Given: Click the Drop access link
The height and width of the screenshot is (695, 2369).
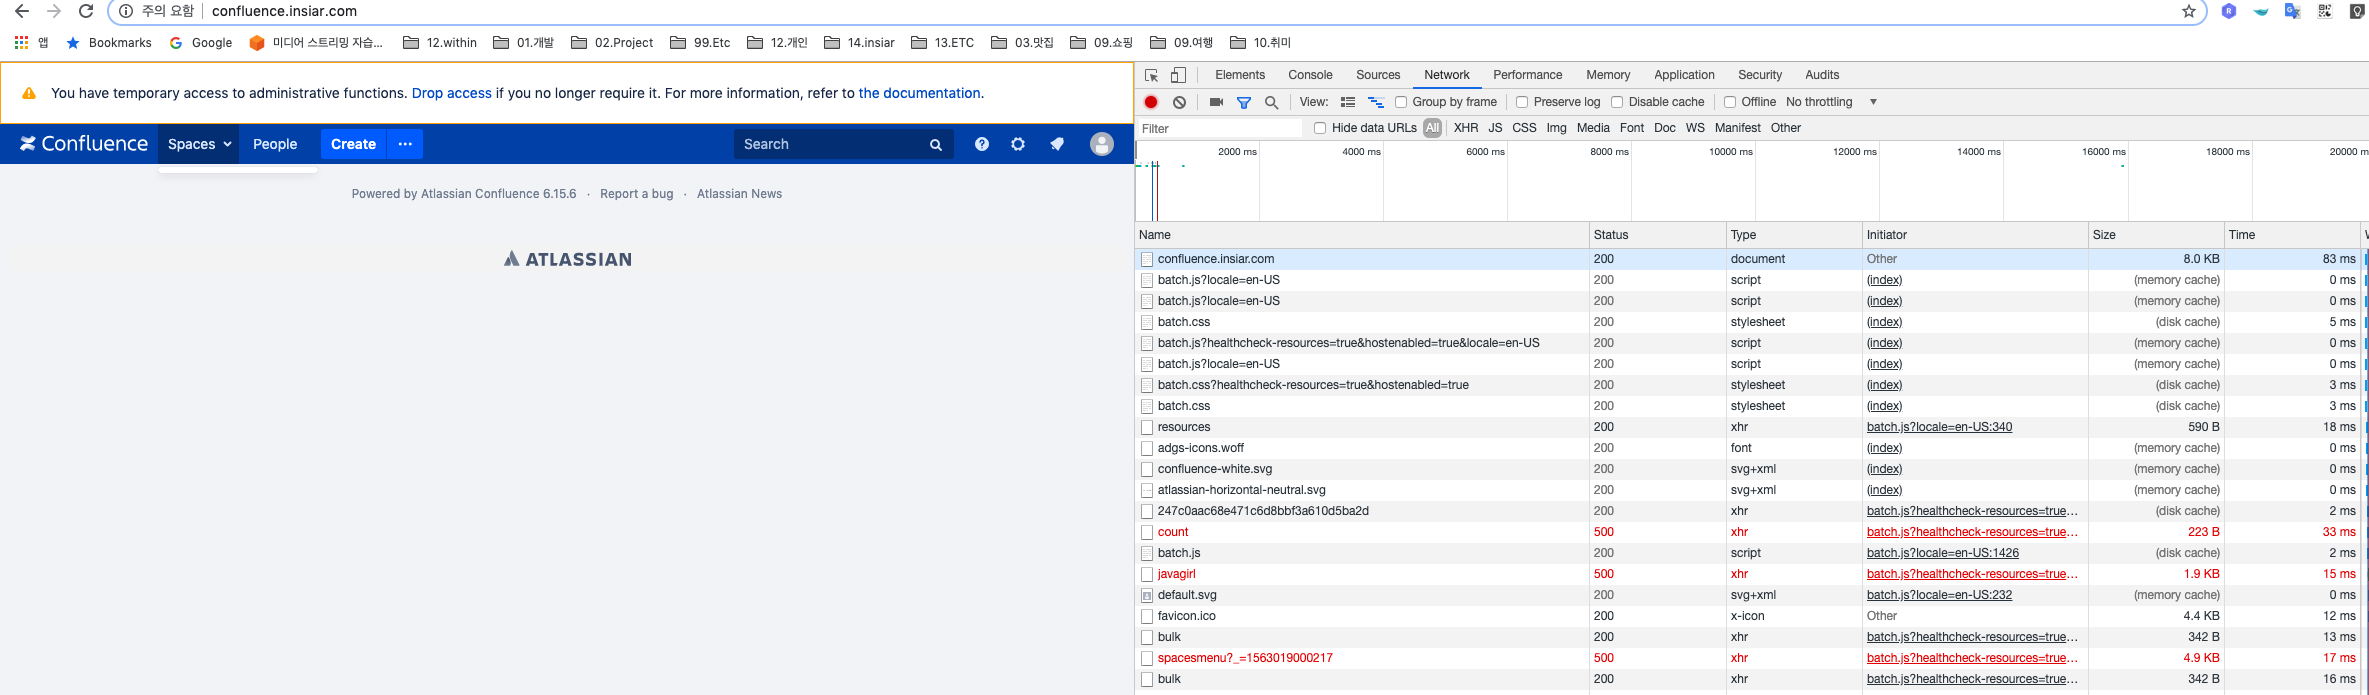Looking at the screenshot, I should tap(452, 93).
